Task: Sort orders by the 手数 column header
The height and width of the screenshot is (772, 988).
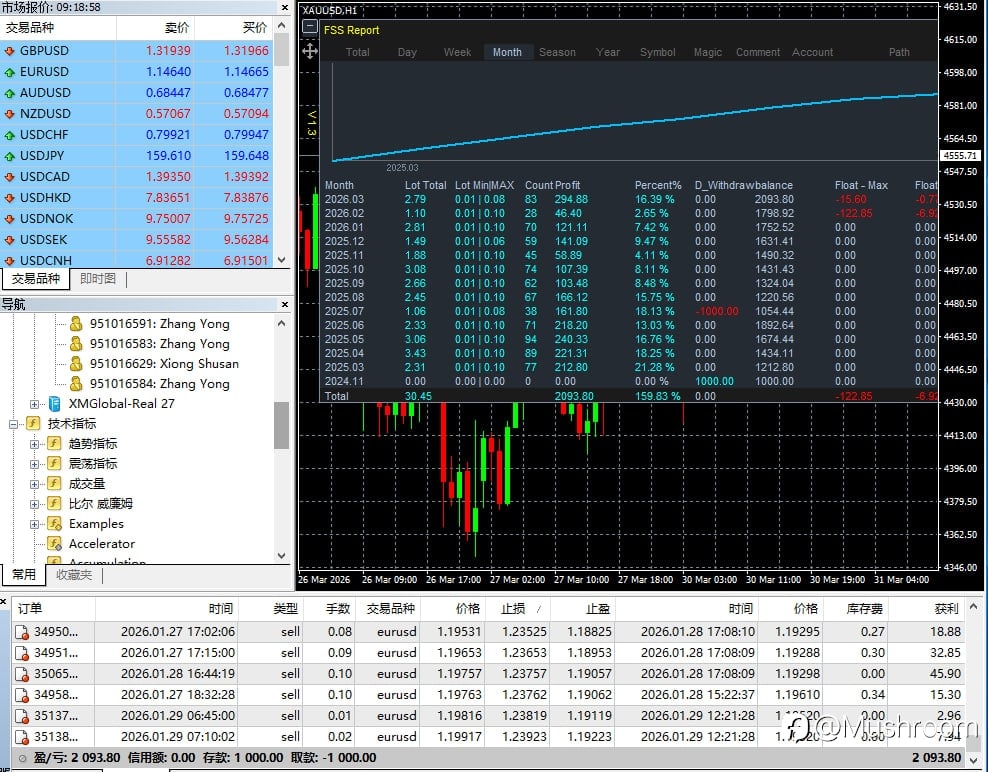Action: point(331,609)
